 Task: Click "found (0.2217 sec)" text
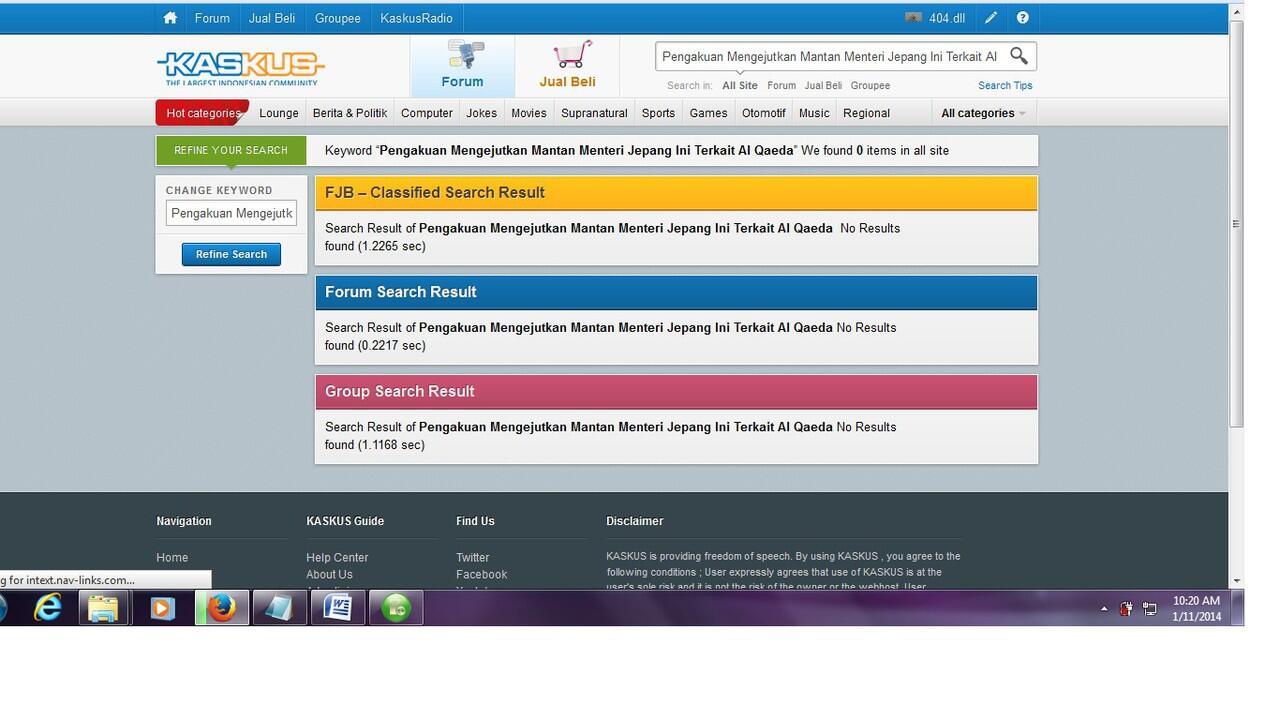tap(375, 346)
